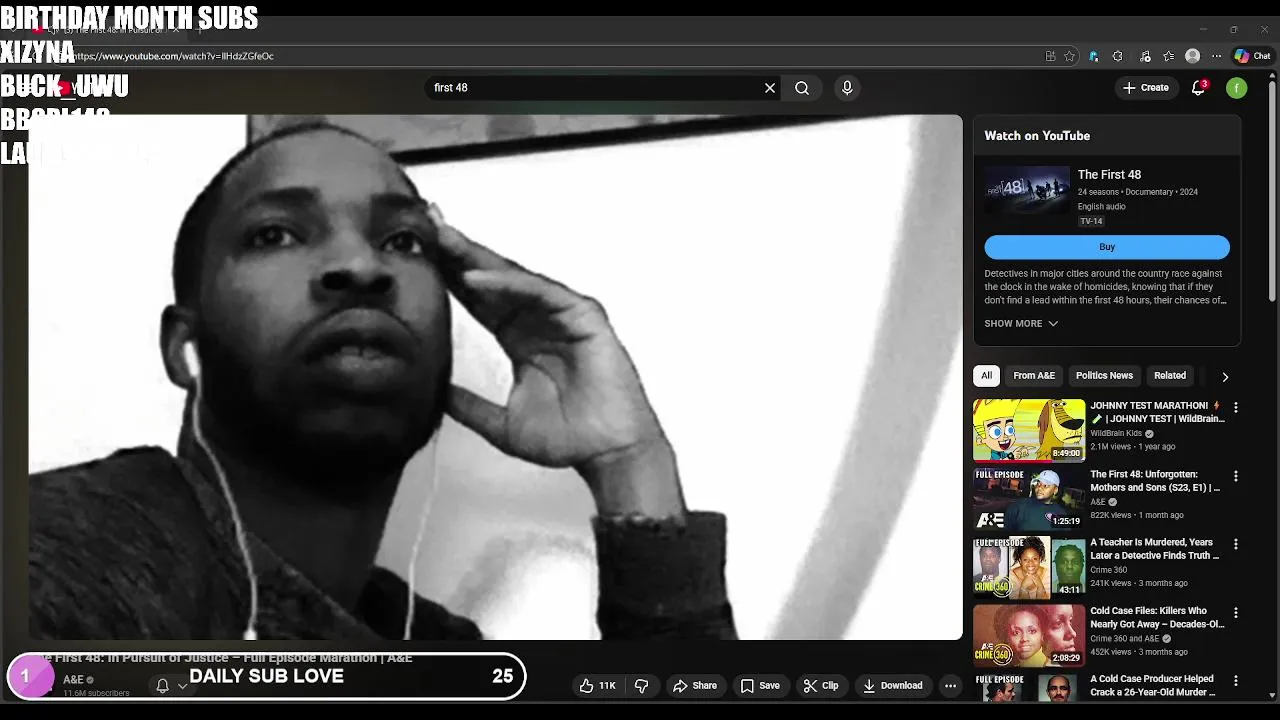Dislike the video with thumbs down
Image resolution: width=1280 pixels, height=720 pixels.
(642, 686)
